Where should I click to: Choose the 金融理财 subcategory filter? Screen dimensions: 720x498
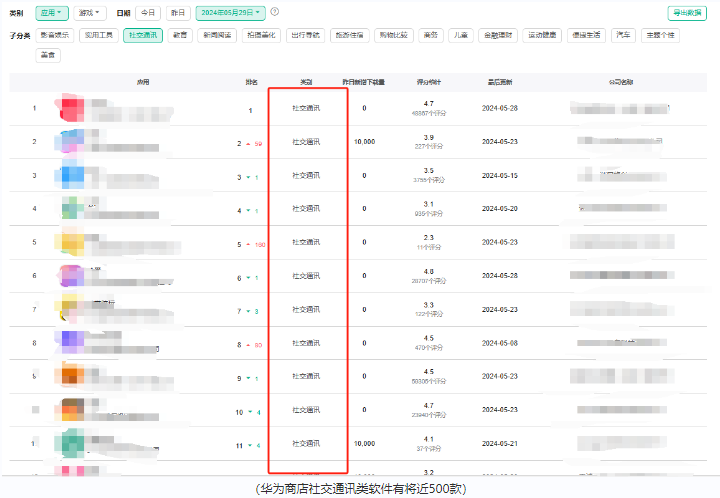coord(498,35)
